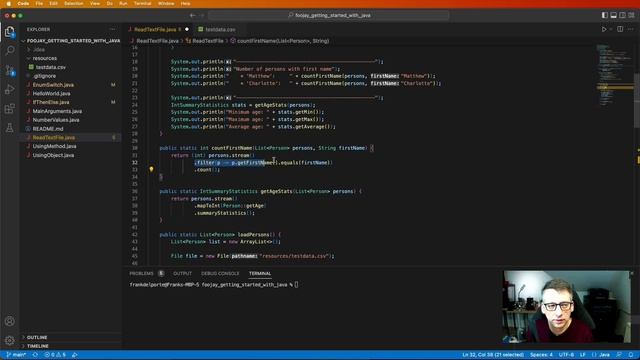This screenshot has height=360, width=640.
Task: Open the Extensions view
Action: 9,109
